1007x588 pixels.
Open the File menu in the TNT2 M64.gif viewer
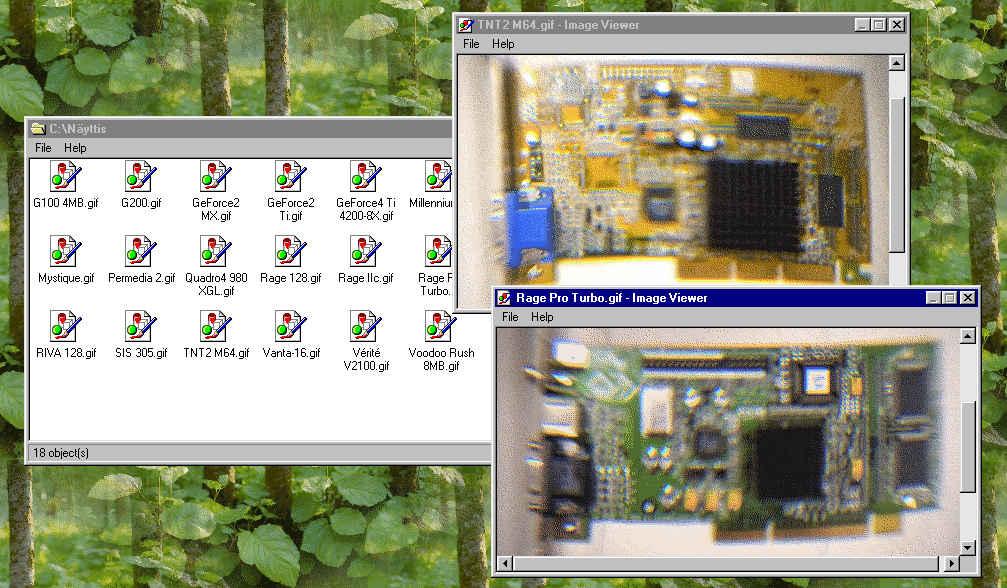point(471,44)
